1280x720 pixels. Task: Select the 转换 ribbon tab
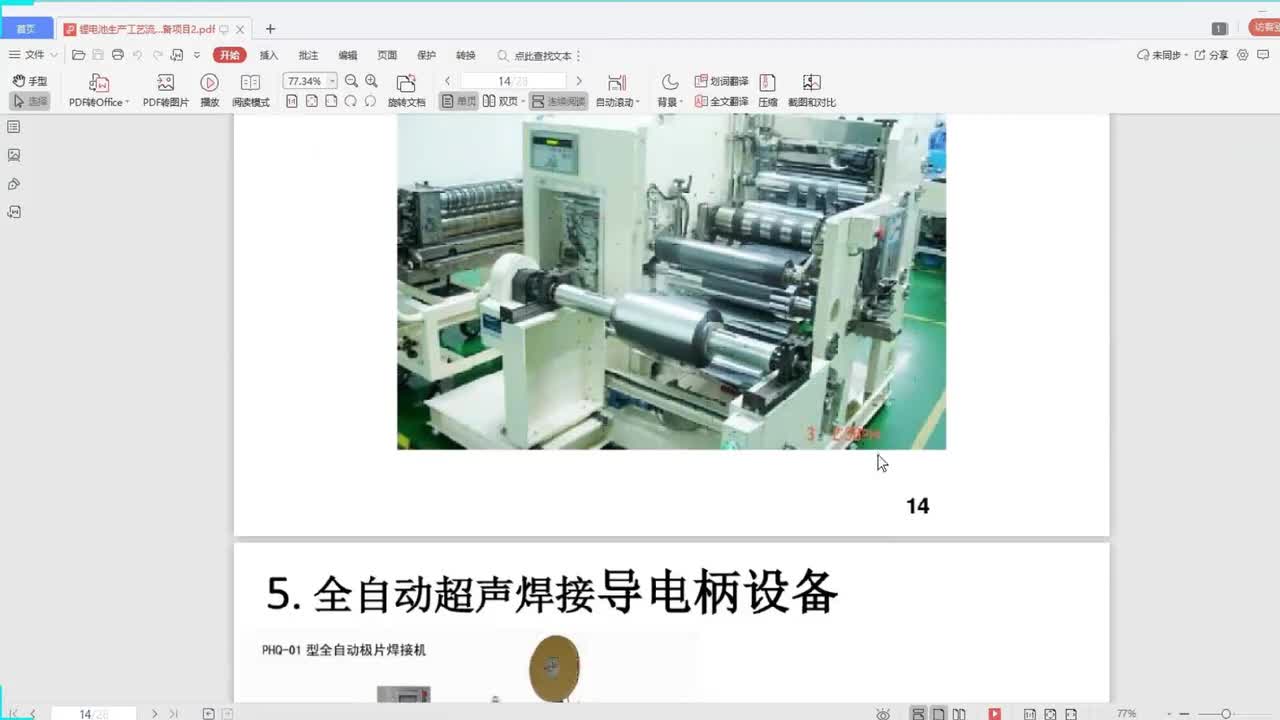click(x=466, y=55)
